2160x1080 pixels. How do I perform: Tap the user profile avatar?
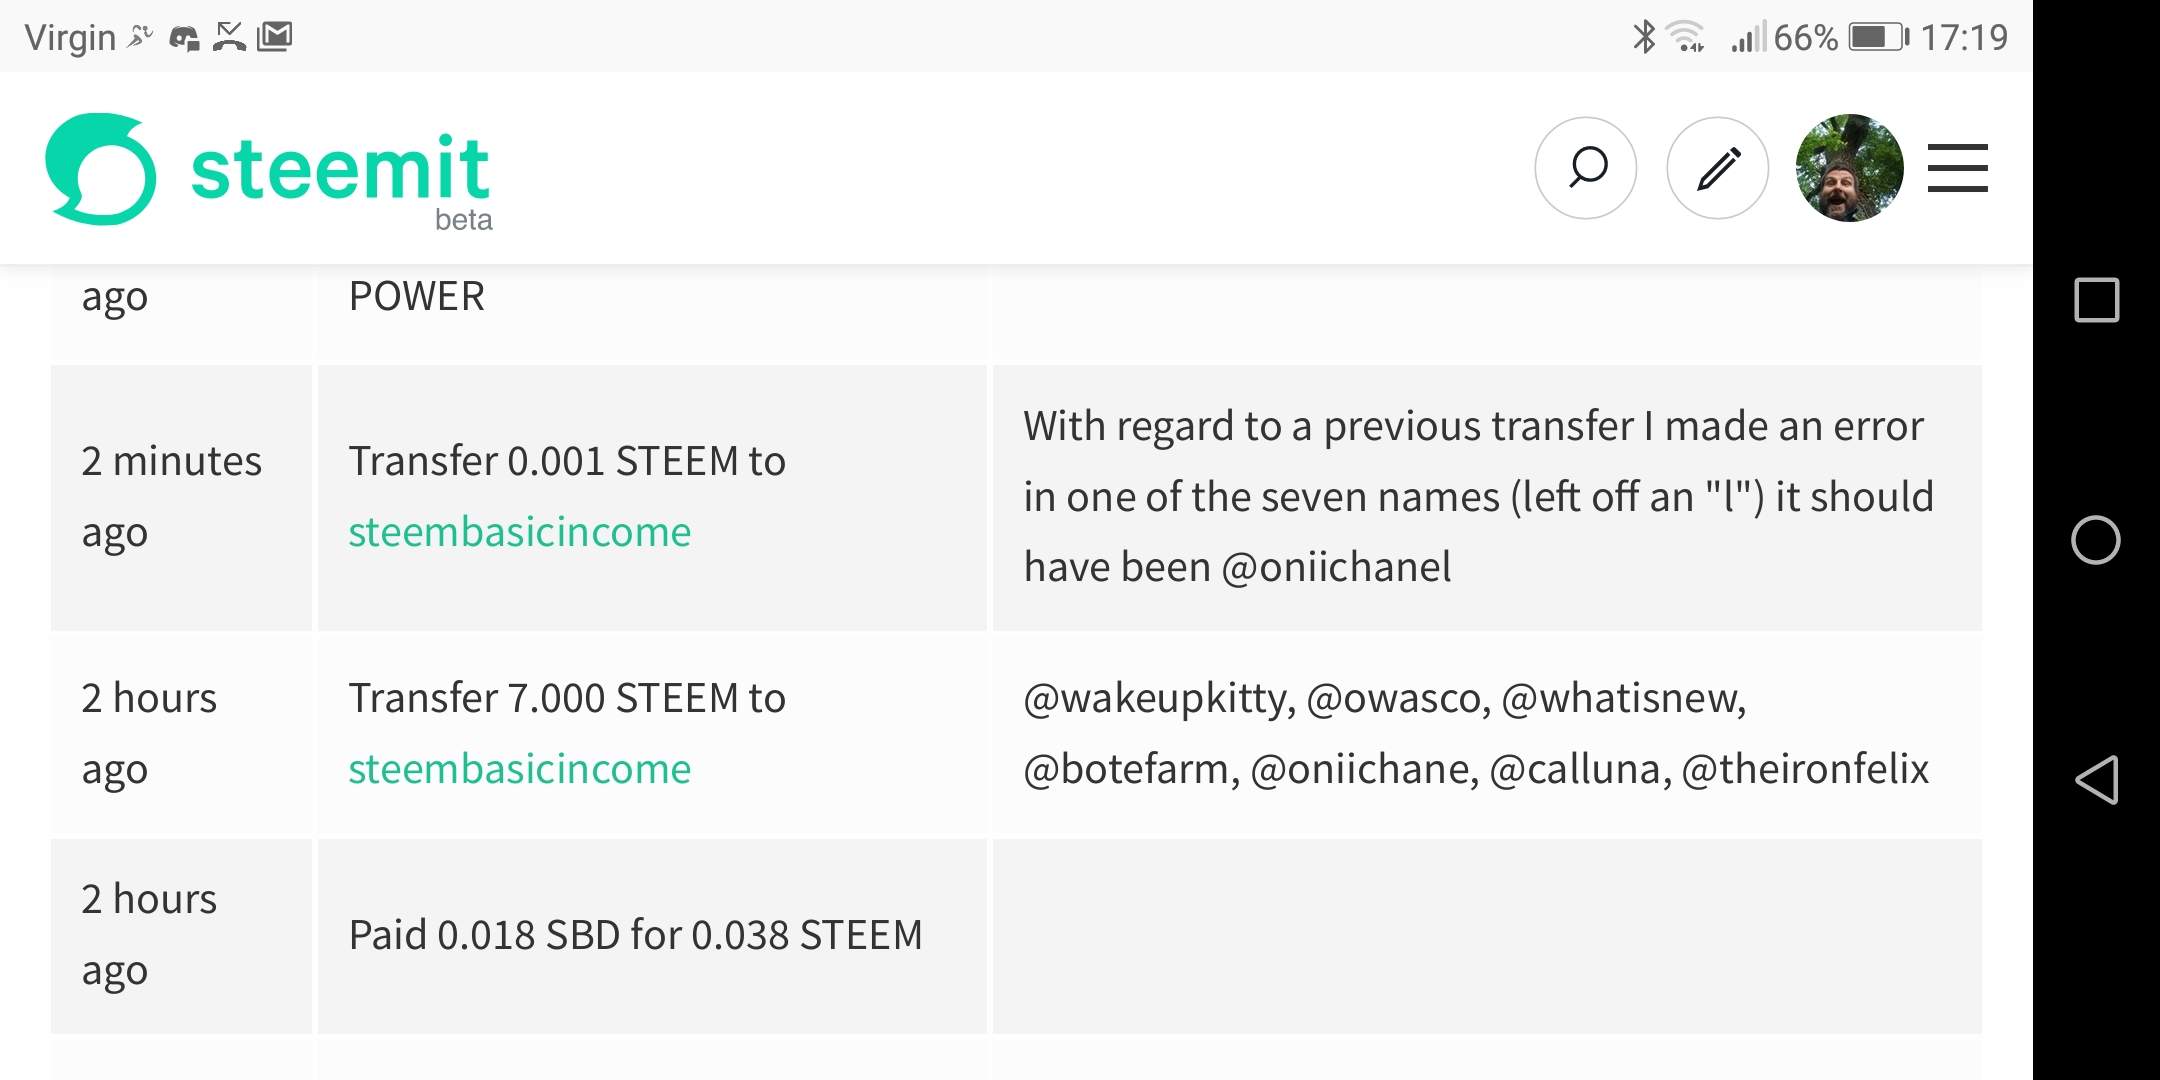click(1849, 168)
